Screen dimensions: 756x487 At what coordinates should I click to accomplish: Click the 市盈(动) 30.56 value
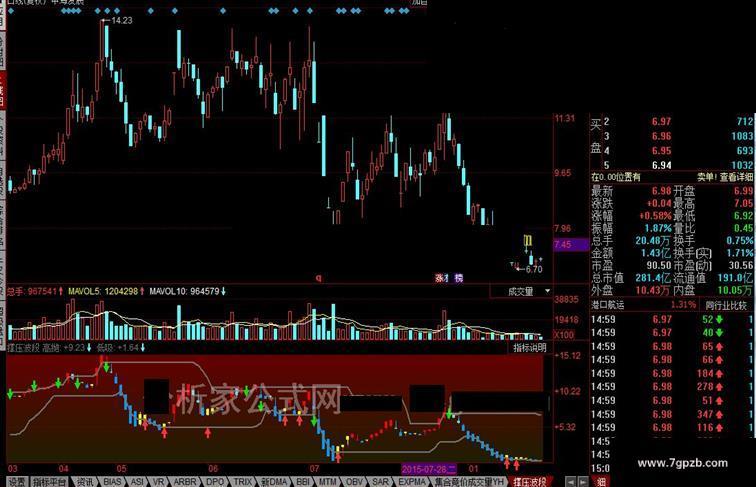(741, 265)
